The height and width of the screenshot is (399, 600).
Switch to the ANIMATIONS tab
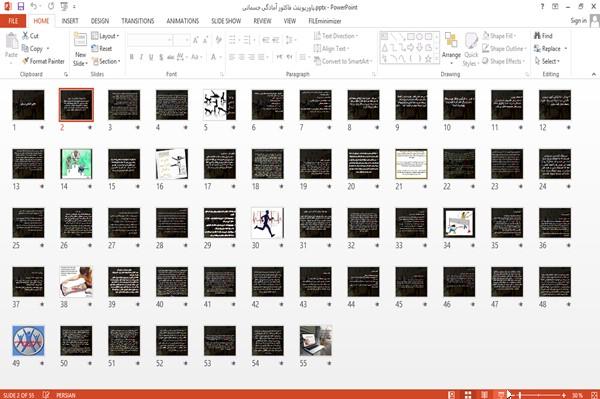click(x=183, y=21)
